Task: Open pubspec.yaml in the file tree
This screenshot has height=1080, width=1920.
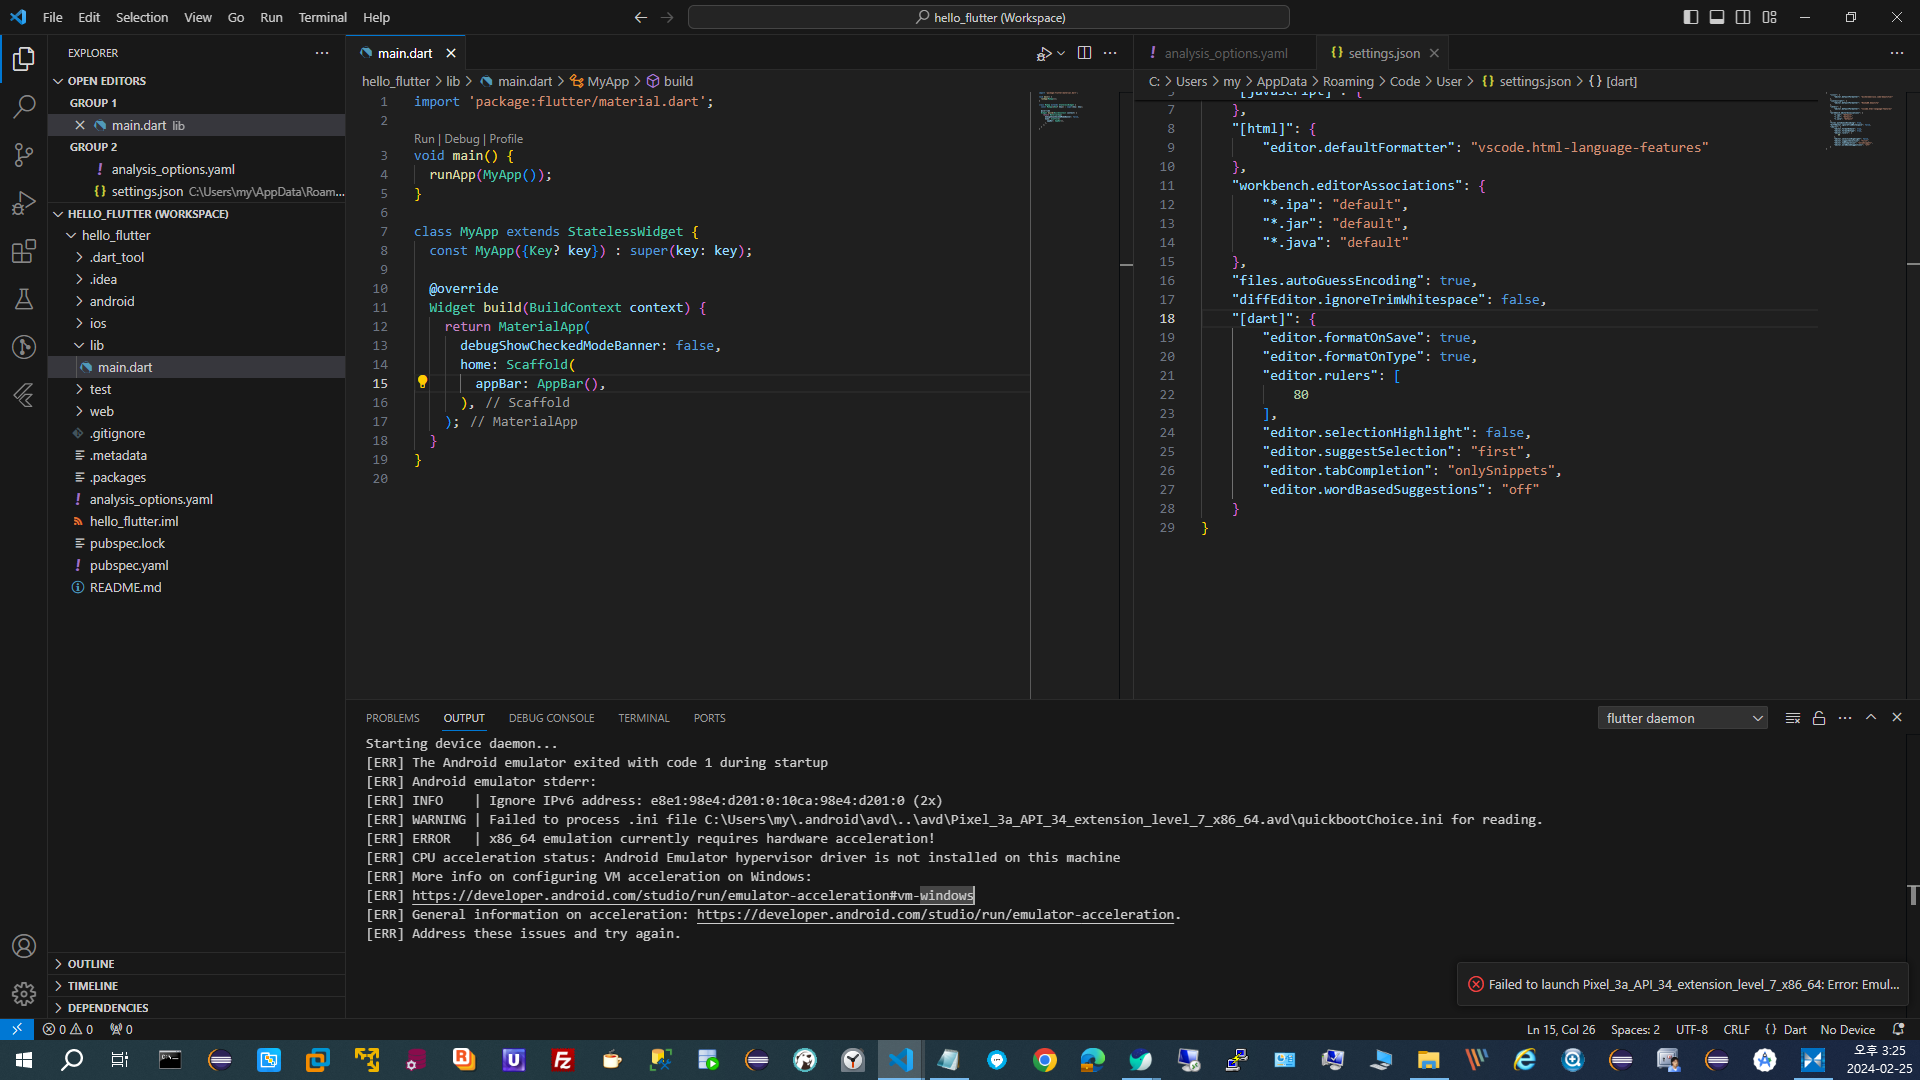Action: click(129, 565)
